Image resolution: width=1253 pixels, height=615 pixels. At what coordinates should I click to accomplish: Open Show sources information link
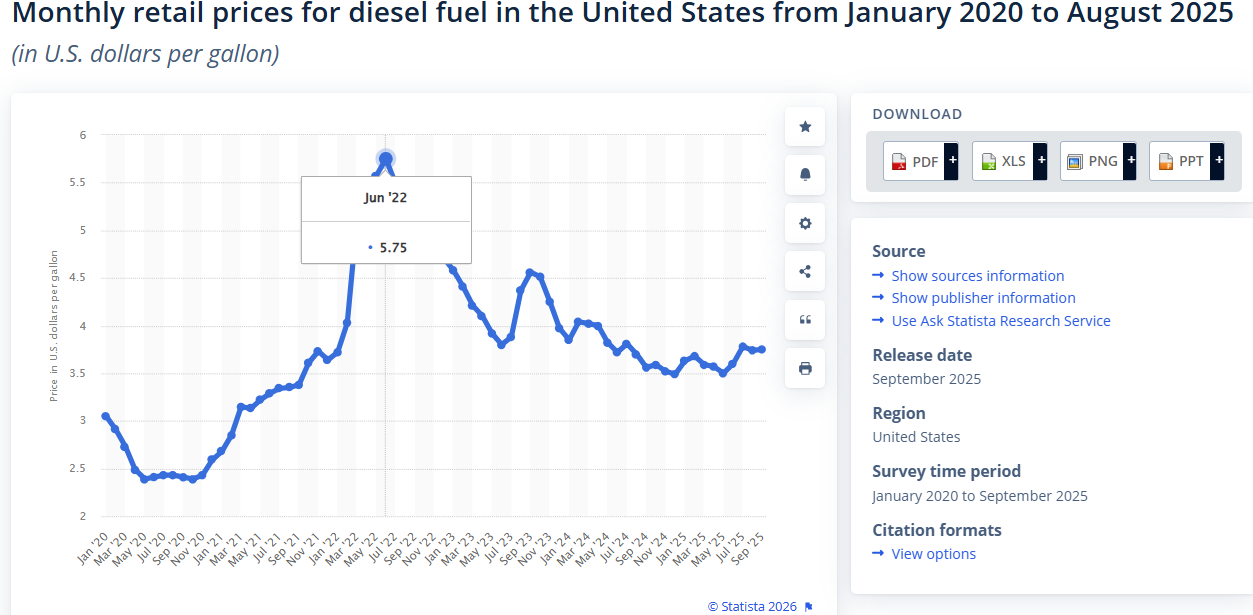pyautogui.click(x=977, y=276)
